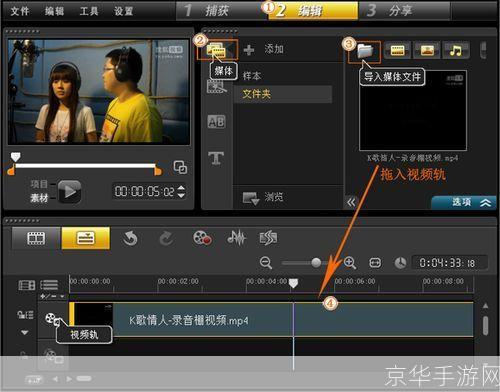
Task: Toggle show all visible tracks icon
Action: [x=25, y=315]
